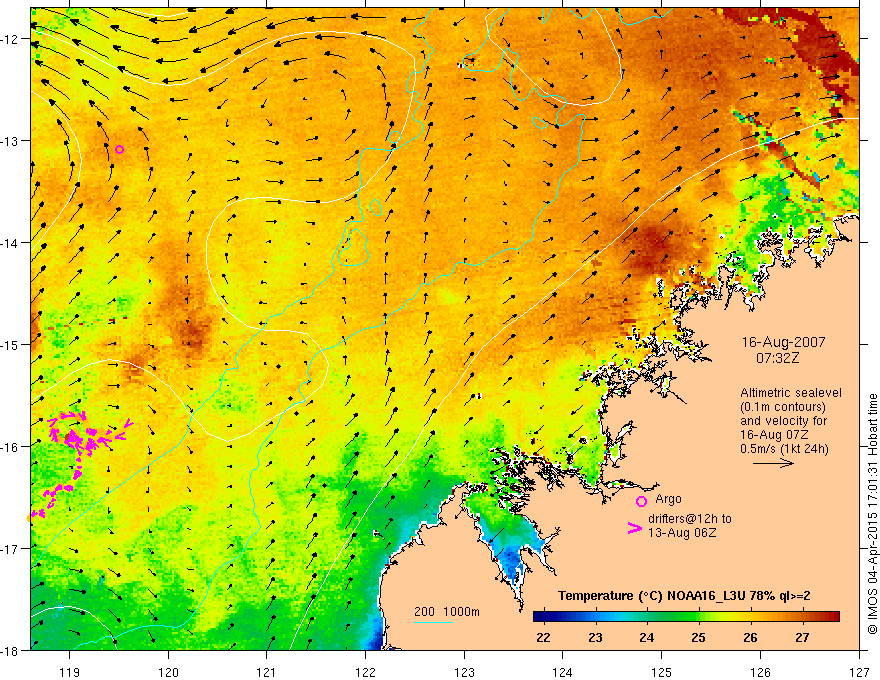Viewport: 880px width, 680px height.
Task: Click 'and velocity for' legend text
Action: click(x=783, y=421)
